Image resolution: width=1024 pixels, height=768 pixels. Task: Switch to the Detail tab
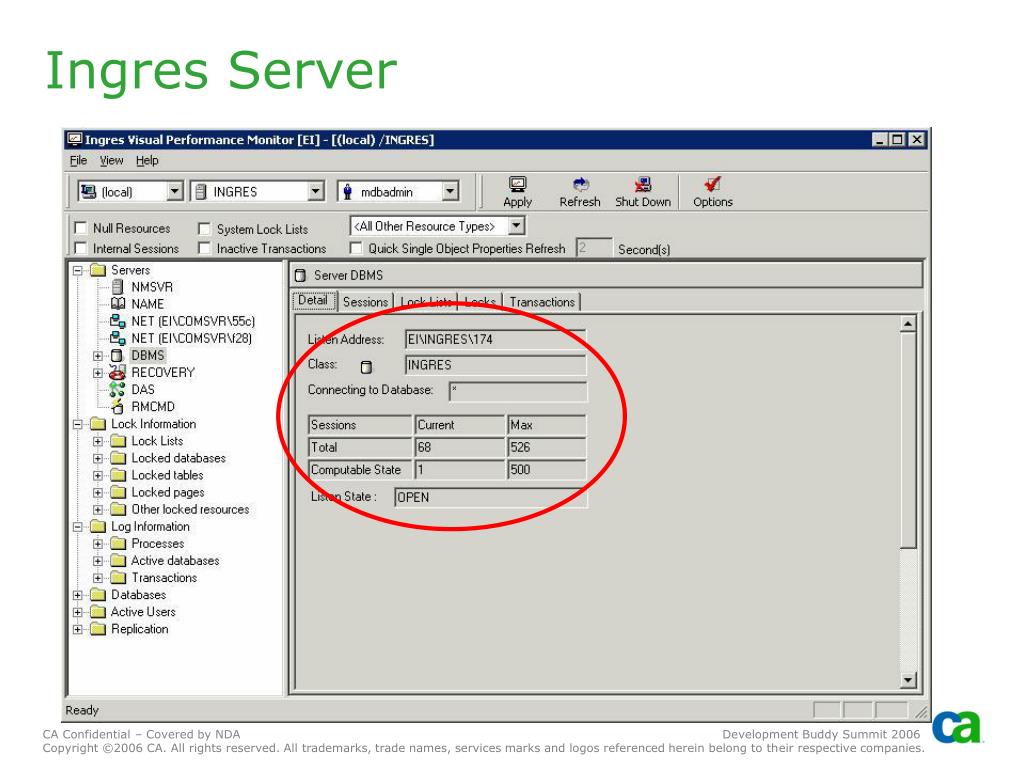pos(313,300)
